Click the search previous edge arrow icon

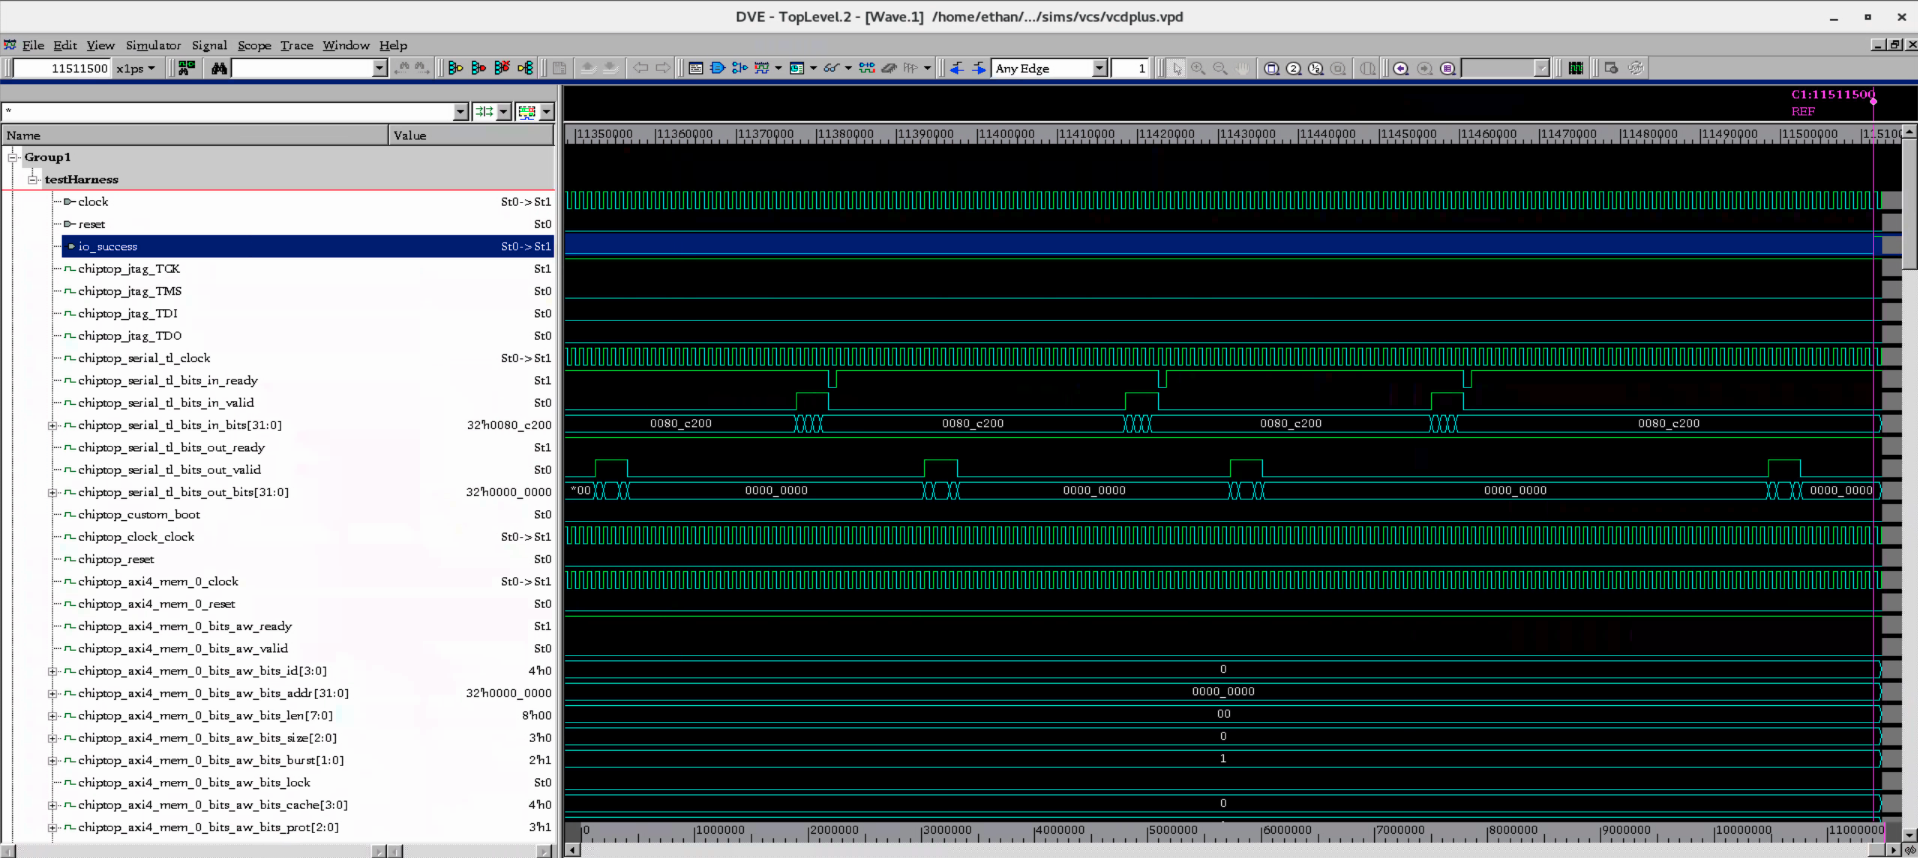pos(957,68)
